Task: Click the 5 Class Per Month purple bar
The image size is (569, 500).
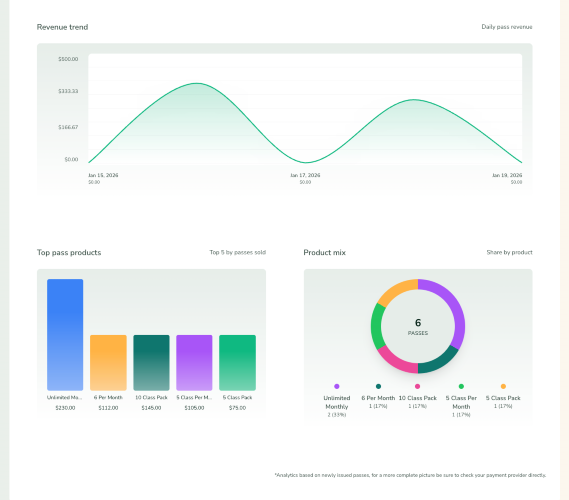Action: coord(194,362)
